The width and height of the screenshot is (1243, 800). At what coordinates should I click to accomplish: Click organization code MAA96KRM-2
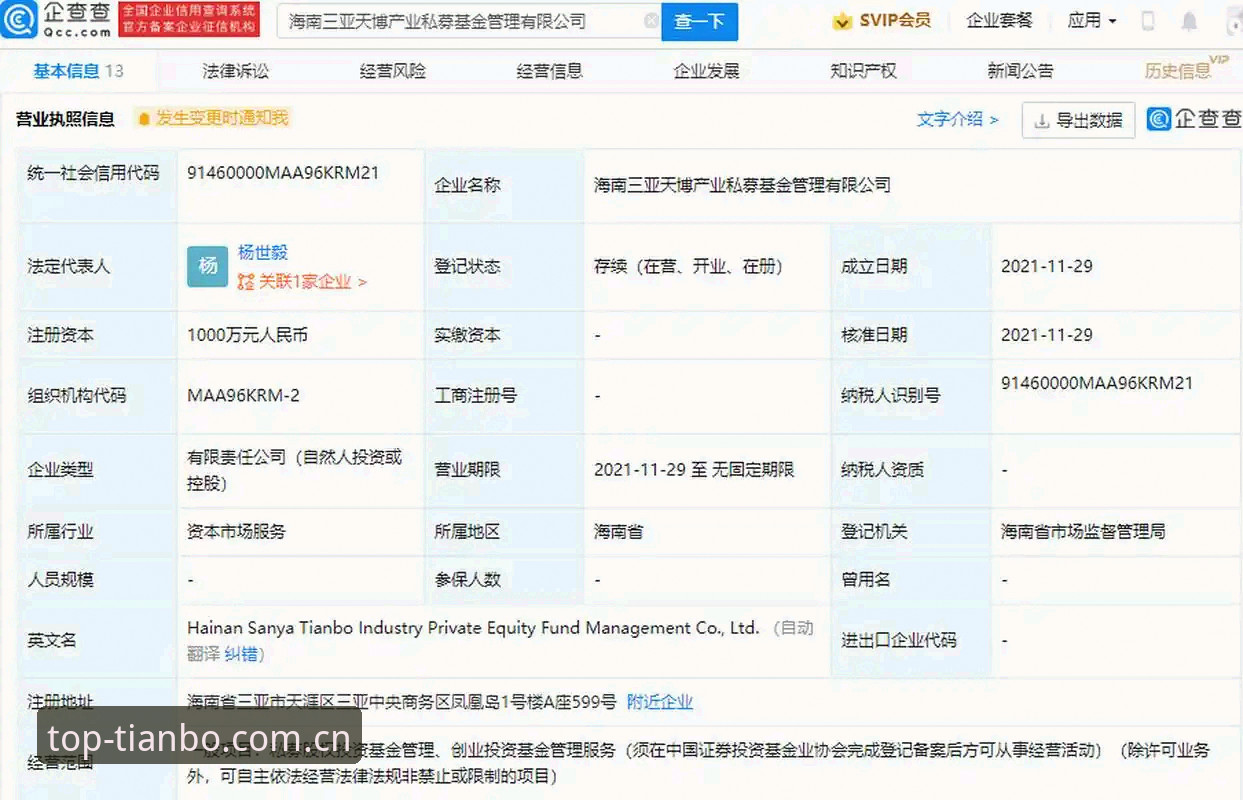(x=243, y=395)
